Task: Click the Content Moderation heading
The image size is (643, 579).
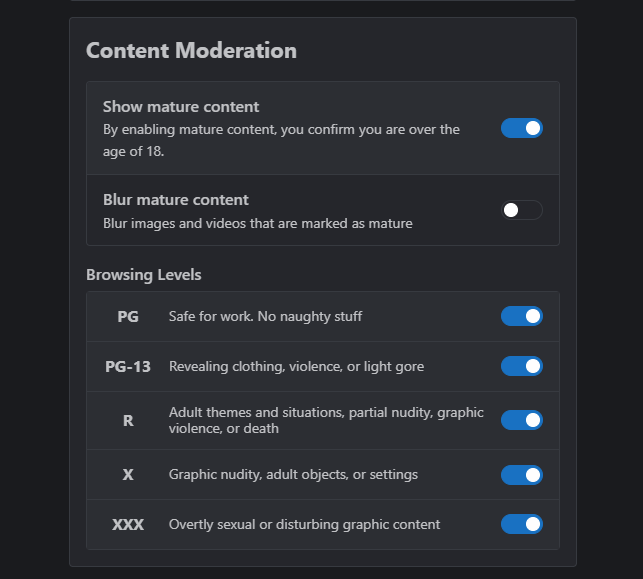Action: [x=191, y=50]
